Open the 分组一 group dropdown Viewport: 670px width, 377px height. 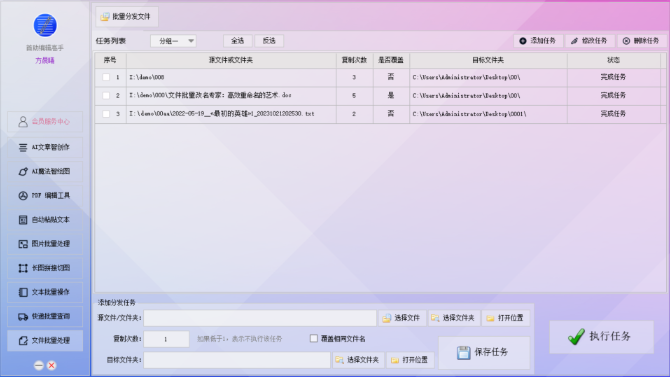point(173,41)
